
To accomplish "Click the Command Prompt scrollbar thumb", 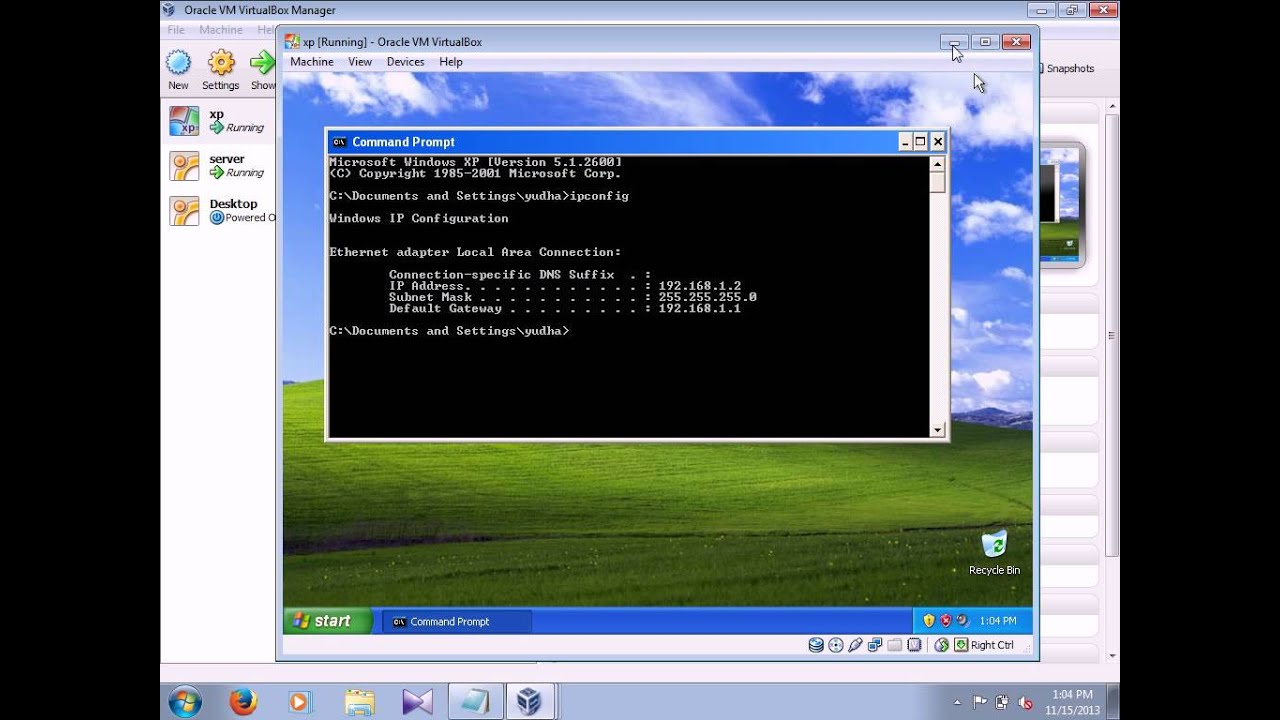I will click(937, 182).
